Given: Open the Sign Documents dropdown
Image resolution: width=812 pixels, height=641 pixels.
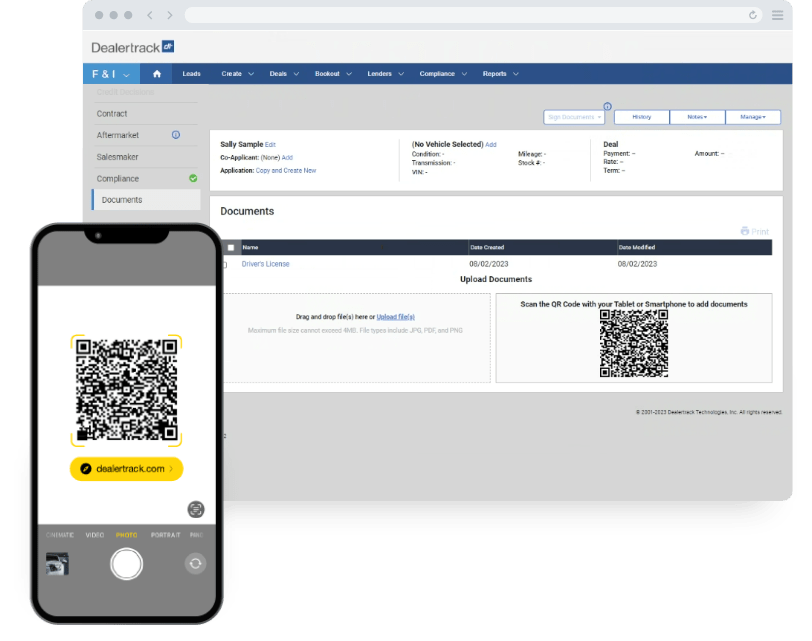Looking at the screenshot, I should 574,117.
